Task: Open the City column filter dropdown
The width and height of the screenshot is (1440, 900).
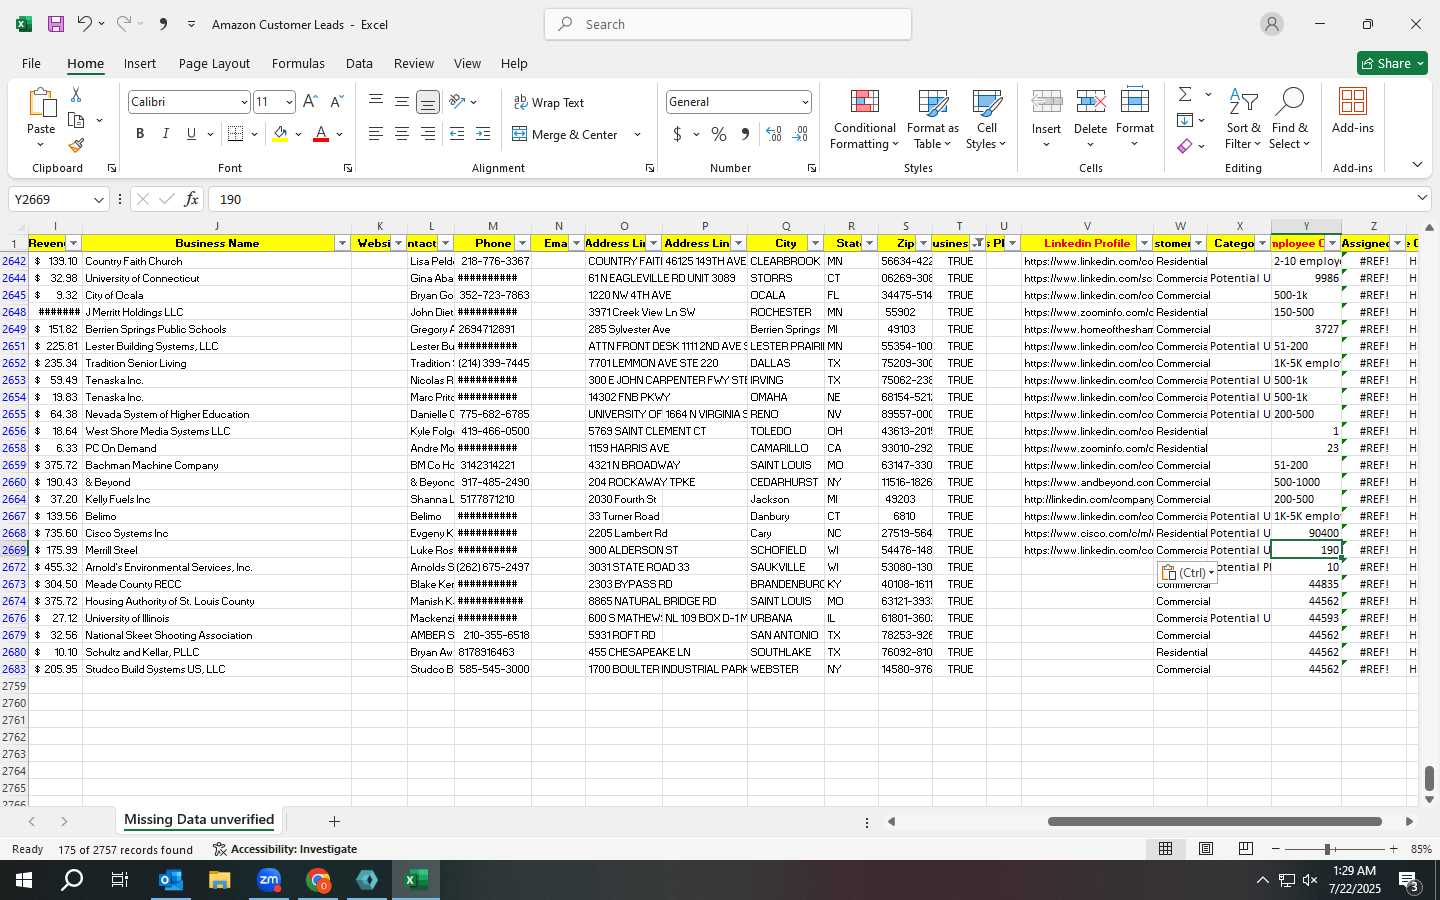Action: pyautogui.click(x=815, y=243)
